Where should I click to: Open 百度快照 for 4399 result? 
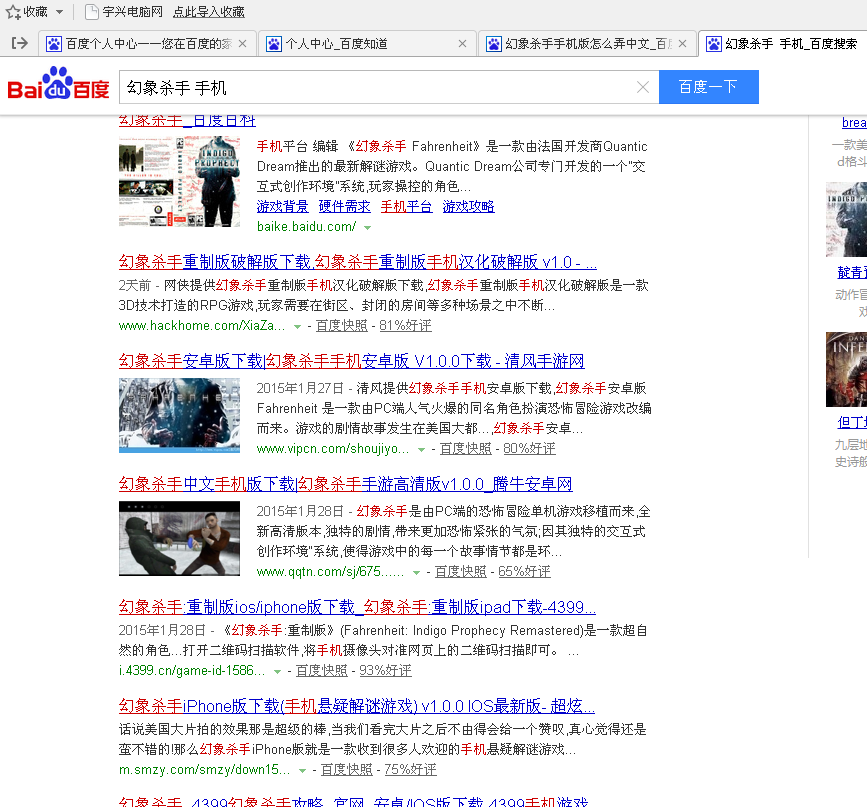(x=322, y=670)
